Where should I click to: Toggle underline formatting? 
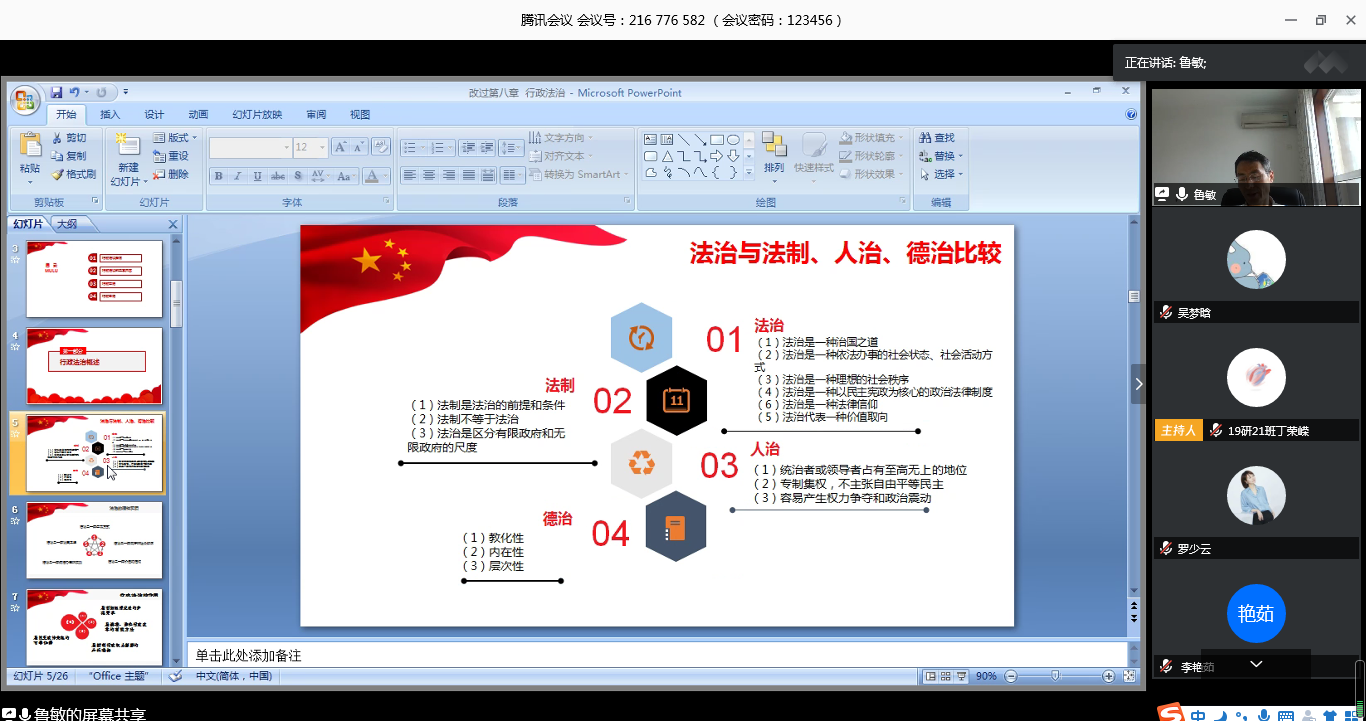tap(257, 176)
